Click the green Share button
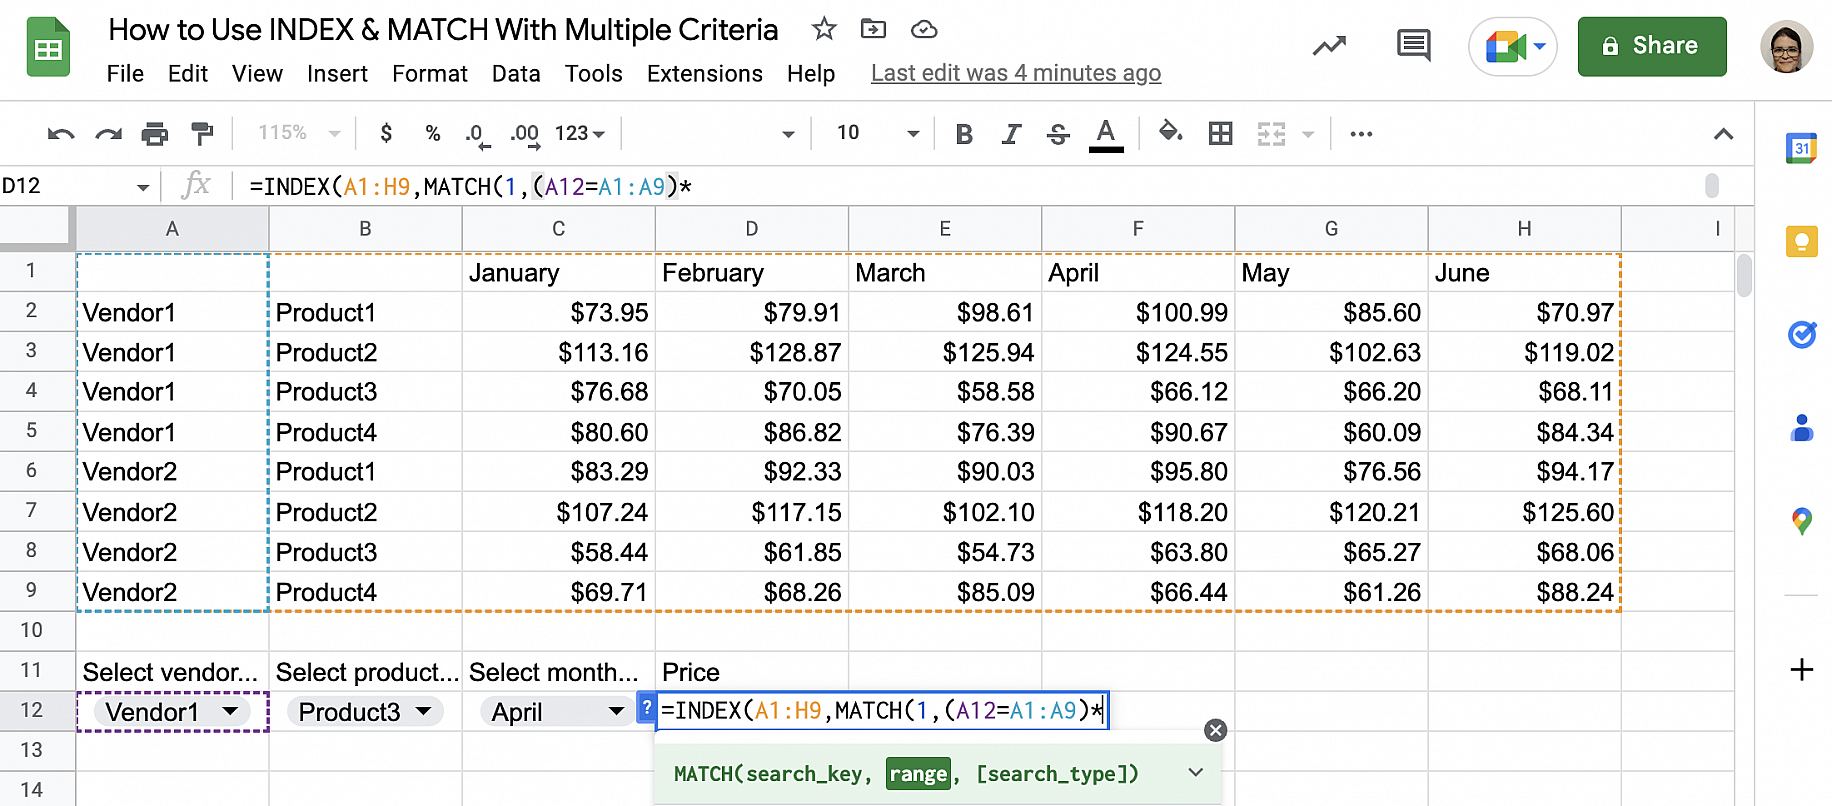Image resolution: width=1832 pixels, height=806 pixels. pyautogui.click(x=1652, y=46)
